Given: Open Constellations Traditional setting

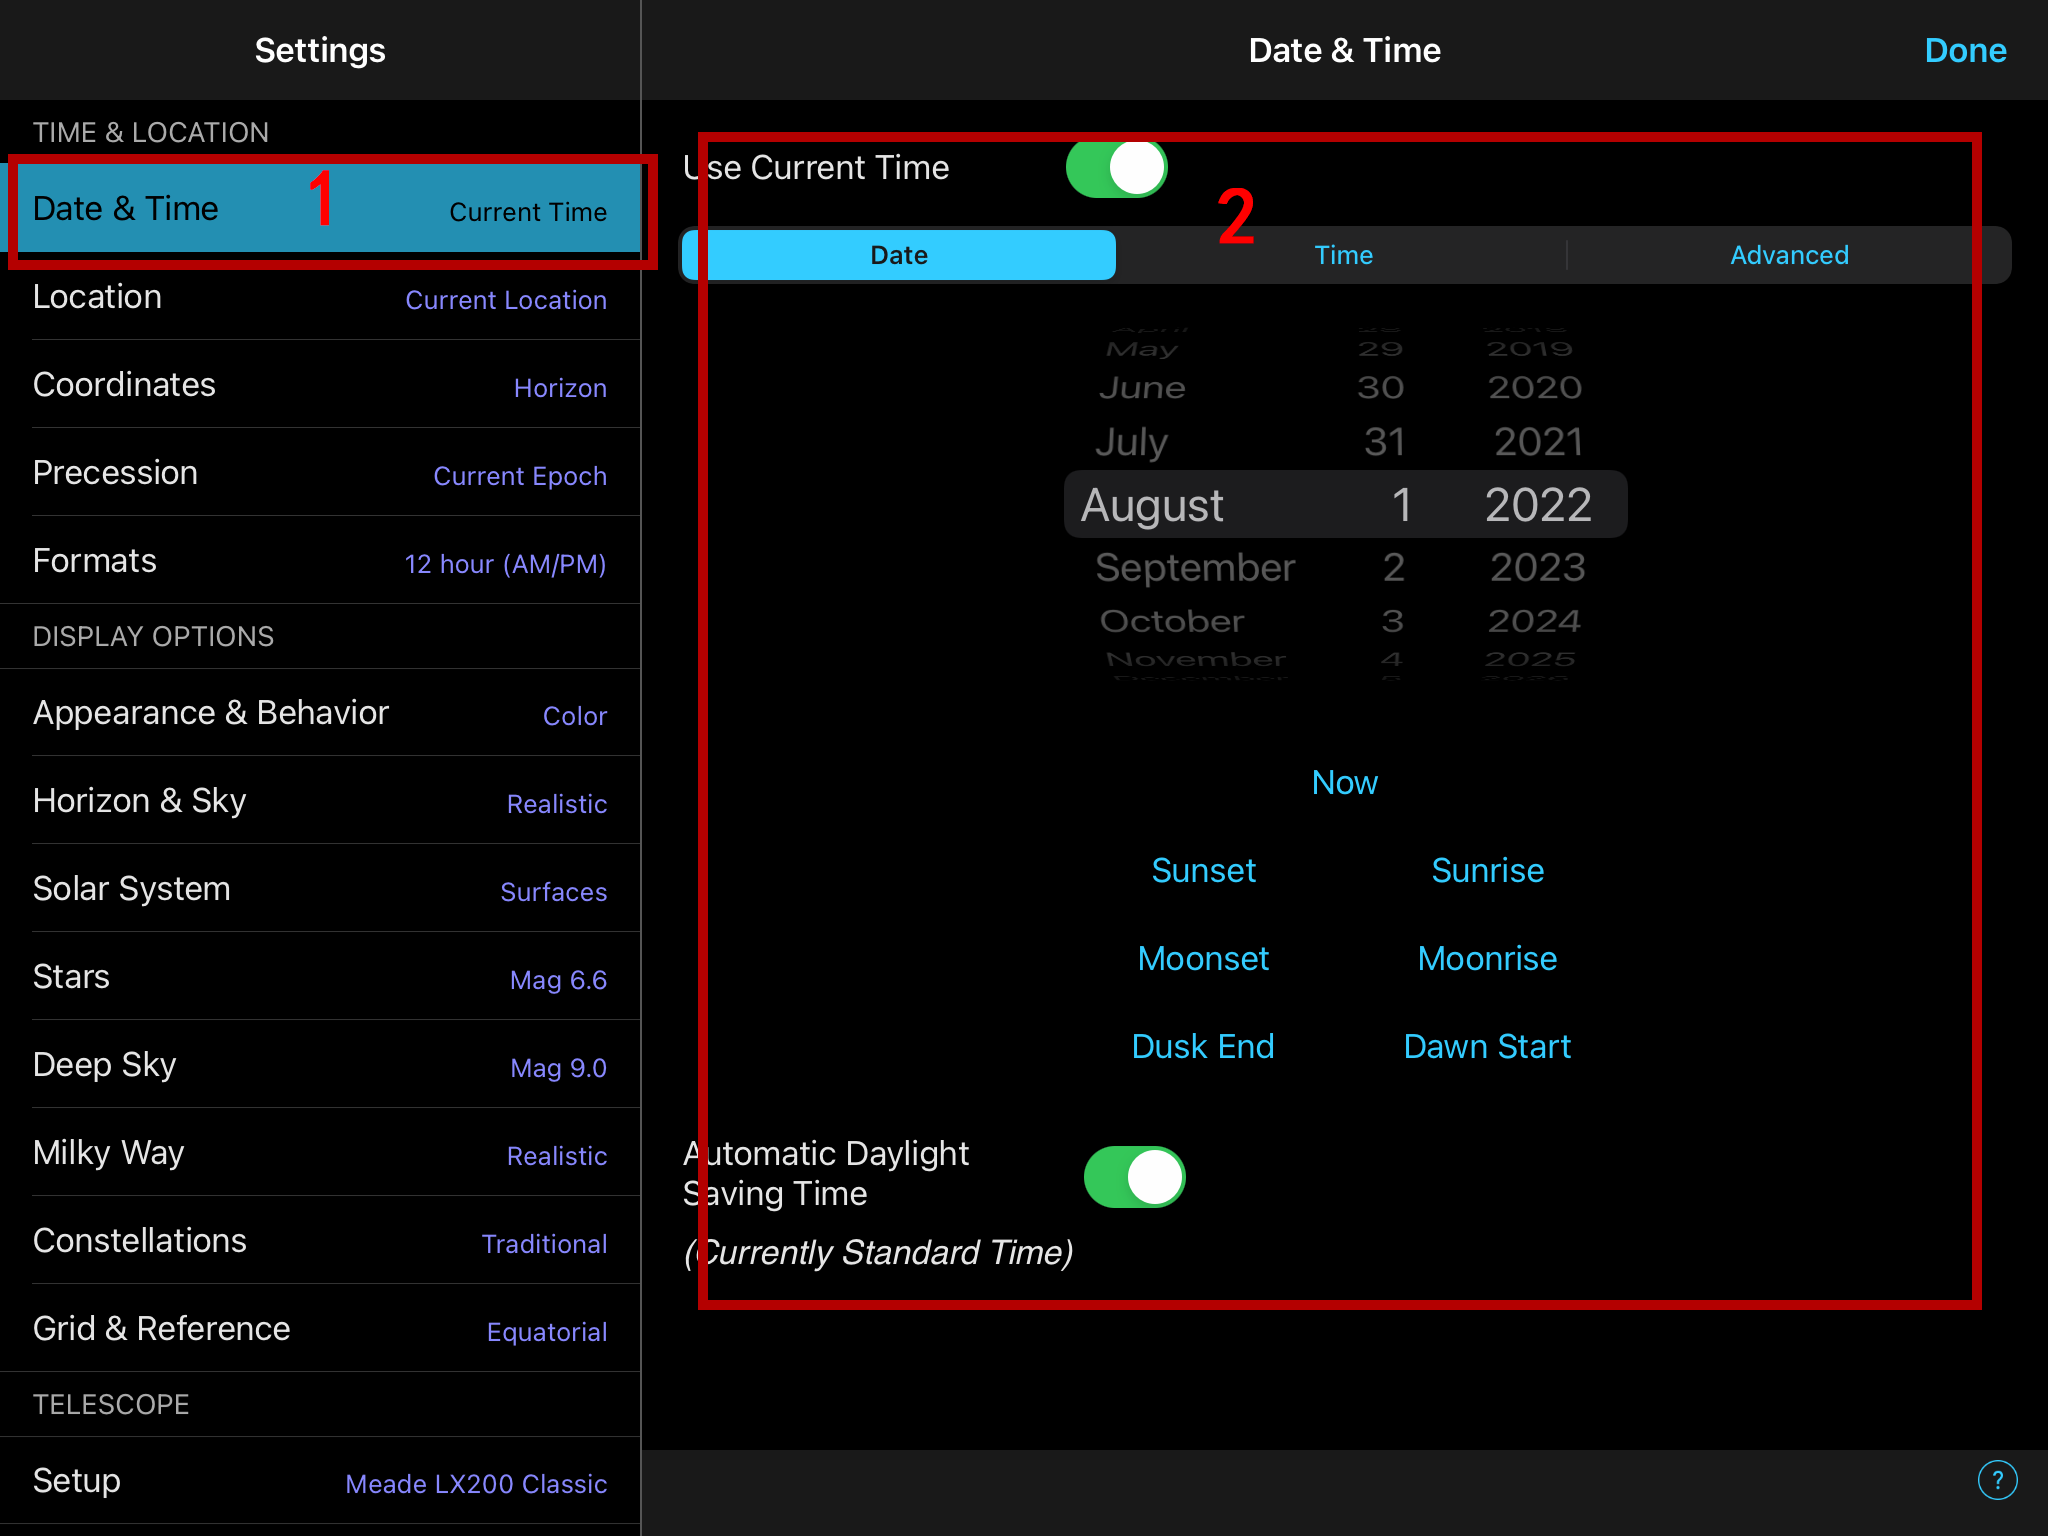Looking at the screenshot, I should (320, 1241).
